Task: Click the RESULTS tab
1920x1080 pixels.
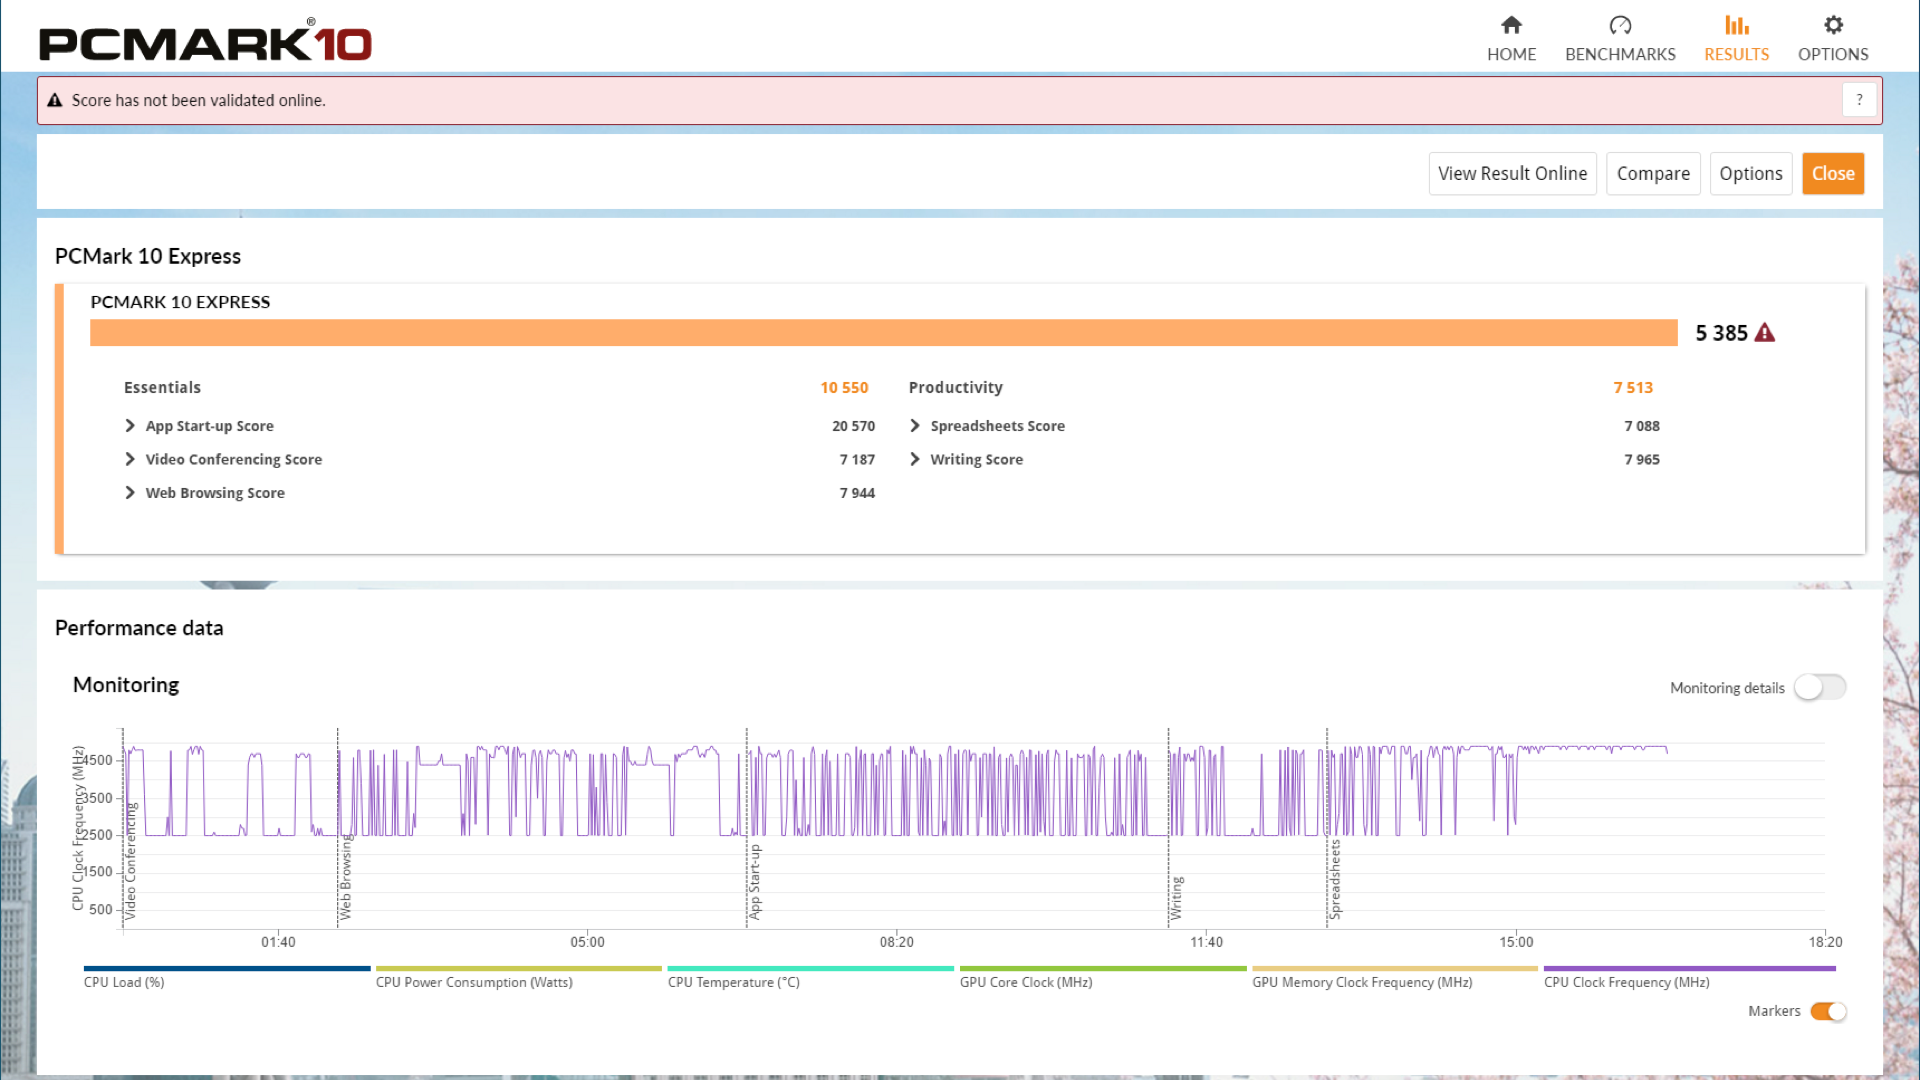Action: click(x=1737, y=37)
